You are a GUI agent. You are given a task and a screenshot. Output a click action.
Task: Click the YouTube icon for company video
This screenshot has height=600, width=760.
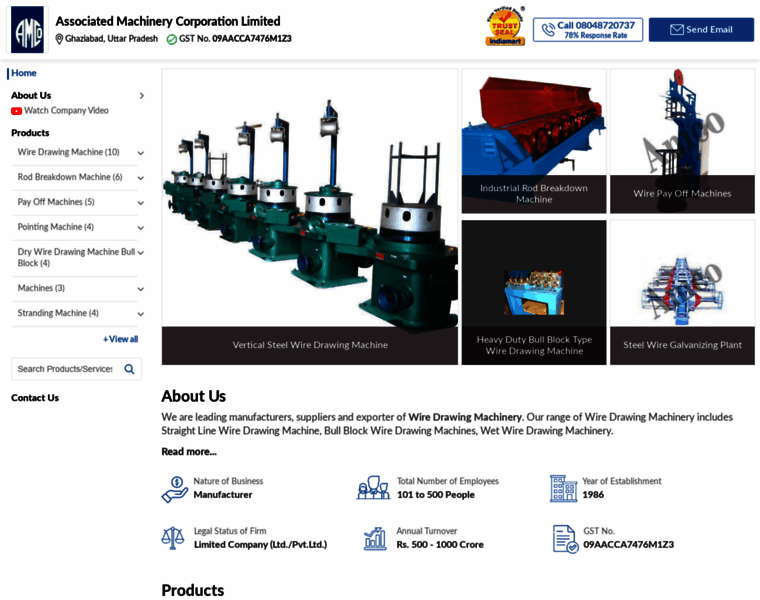[x=16, y=111]
